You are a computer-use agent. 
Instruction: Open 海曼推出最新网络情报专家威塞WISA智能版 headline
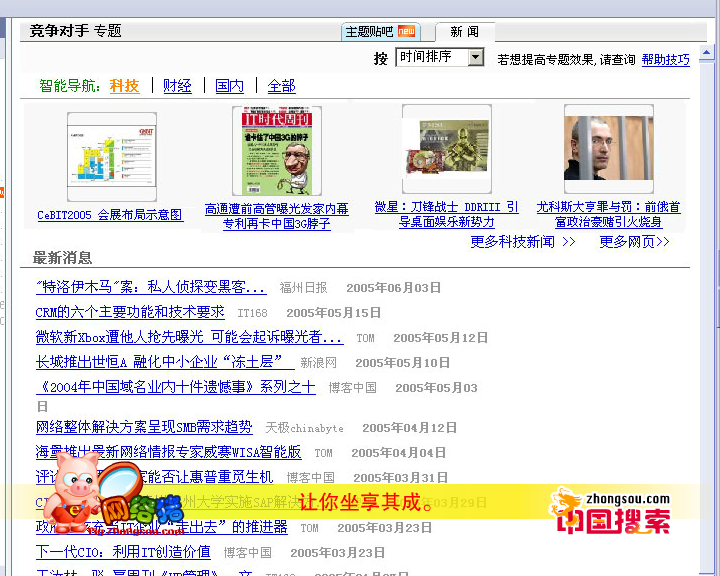point(169,452)
